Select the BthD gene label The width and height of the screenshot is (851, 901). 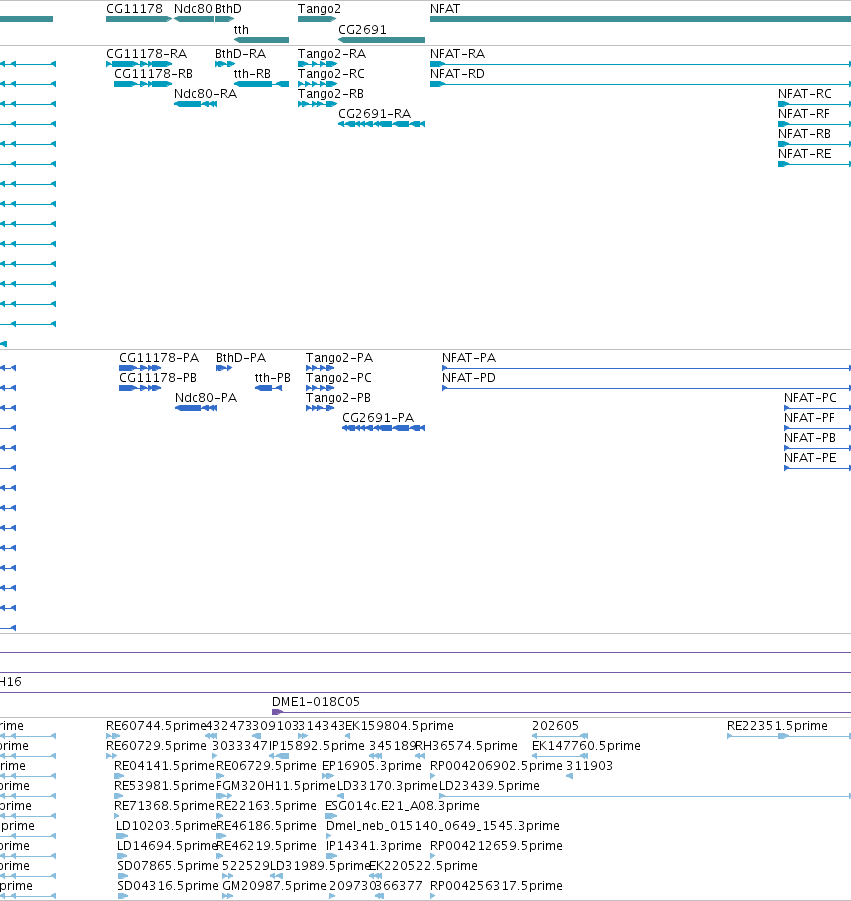tap(228, 9)
